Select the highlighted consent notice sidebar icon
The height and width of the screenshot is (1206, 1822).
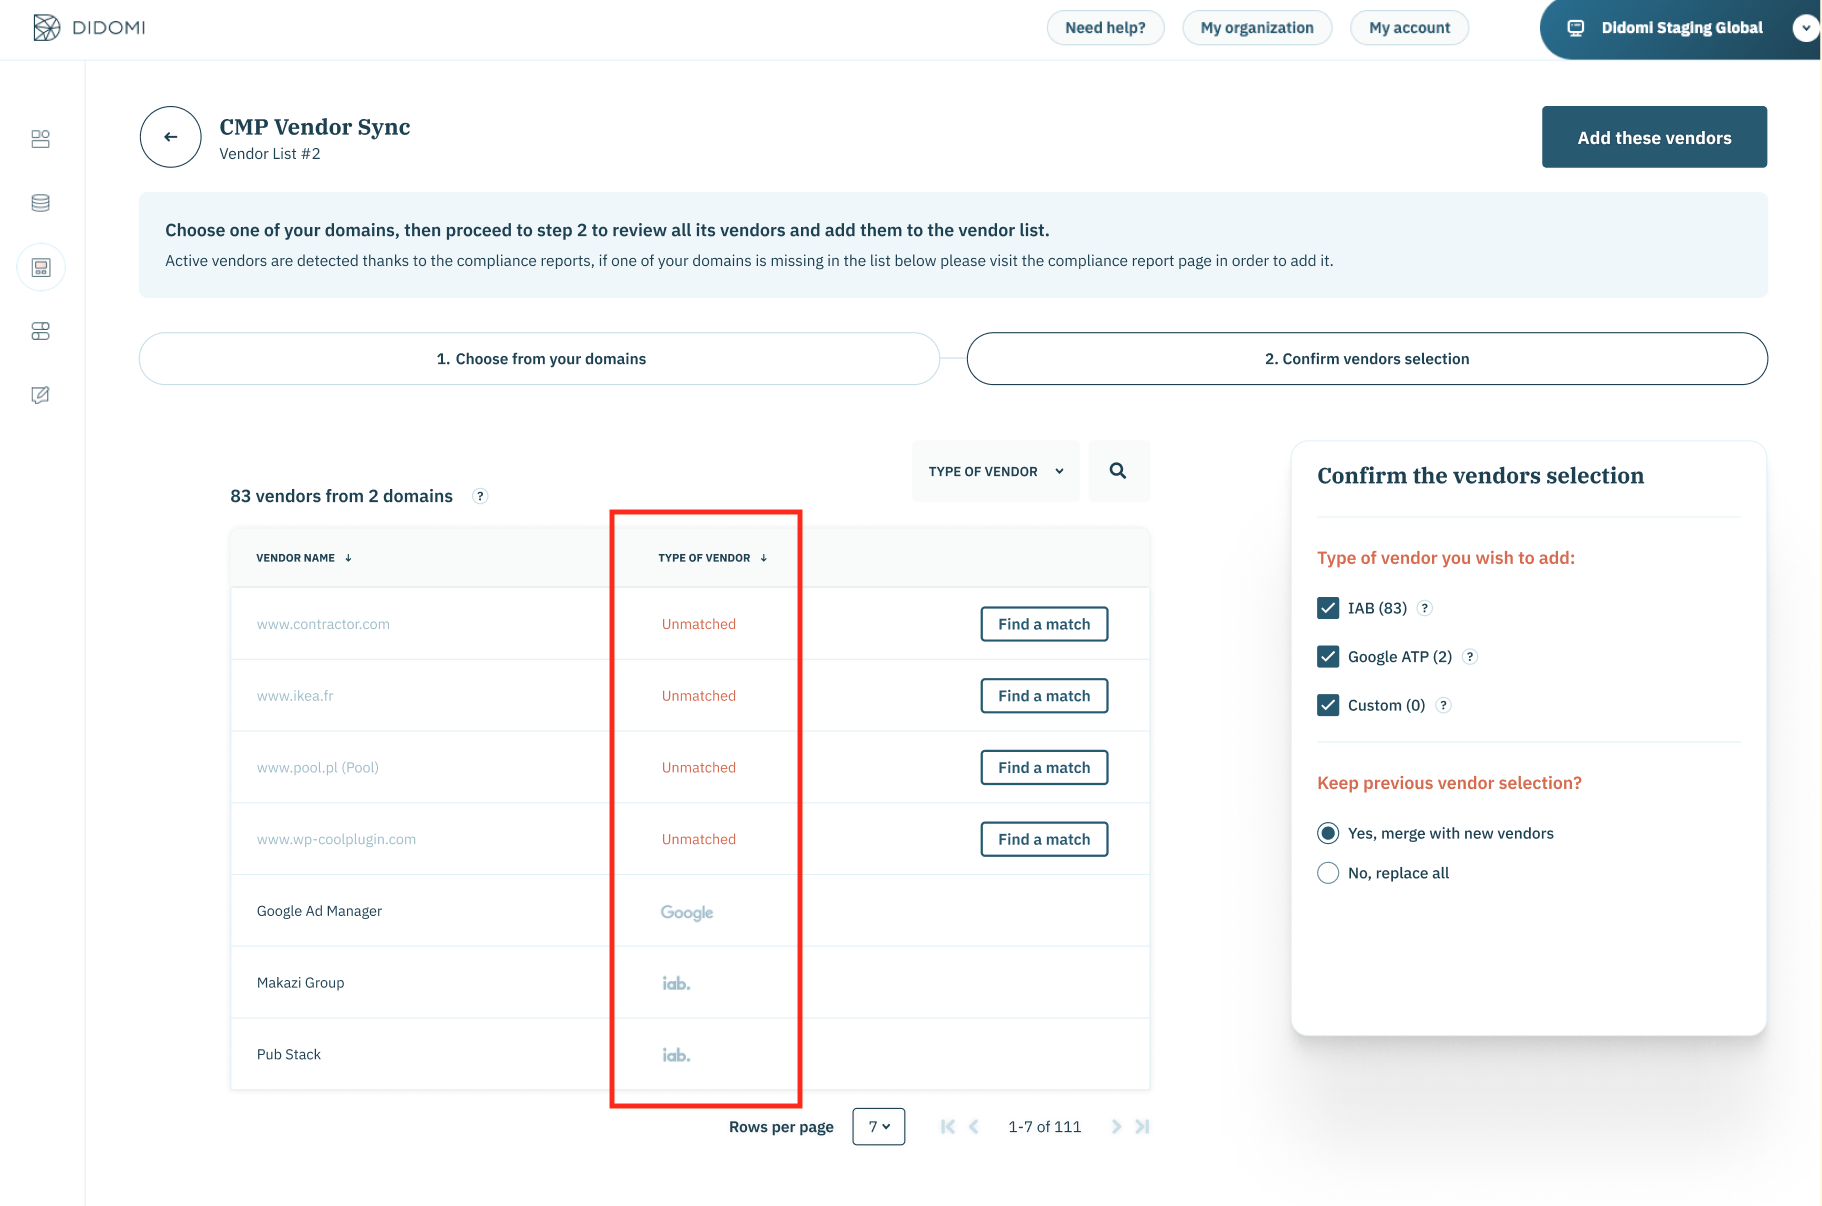point(40,266)
